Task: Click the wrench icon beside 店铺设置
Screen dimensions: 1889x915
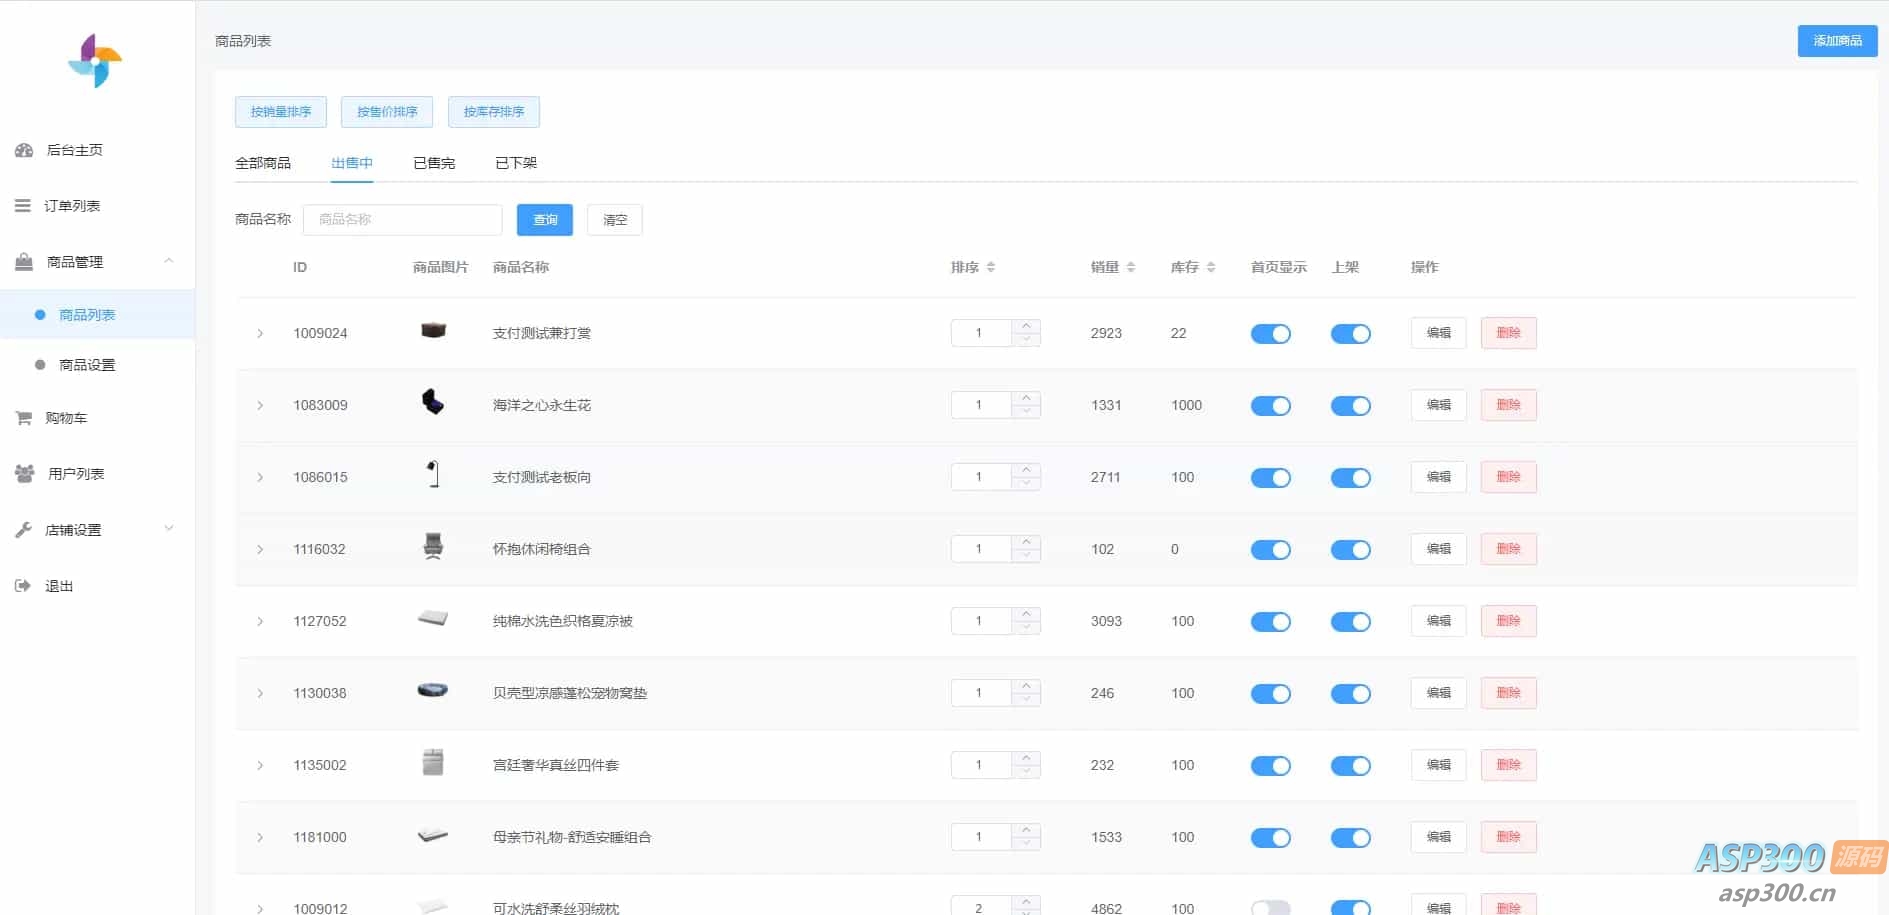Action: 23,530
